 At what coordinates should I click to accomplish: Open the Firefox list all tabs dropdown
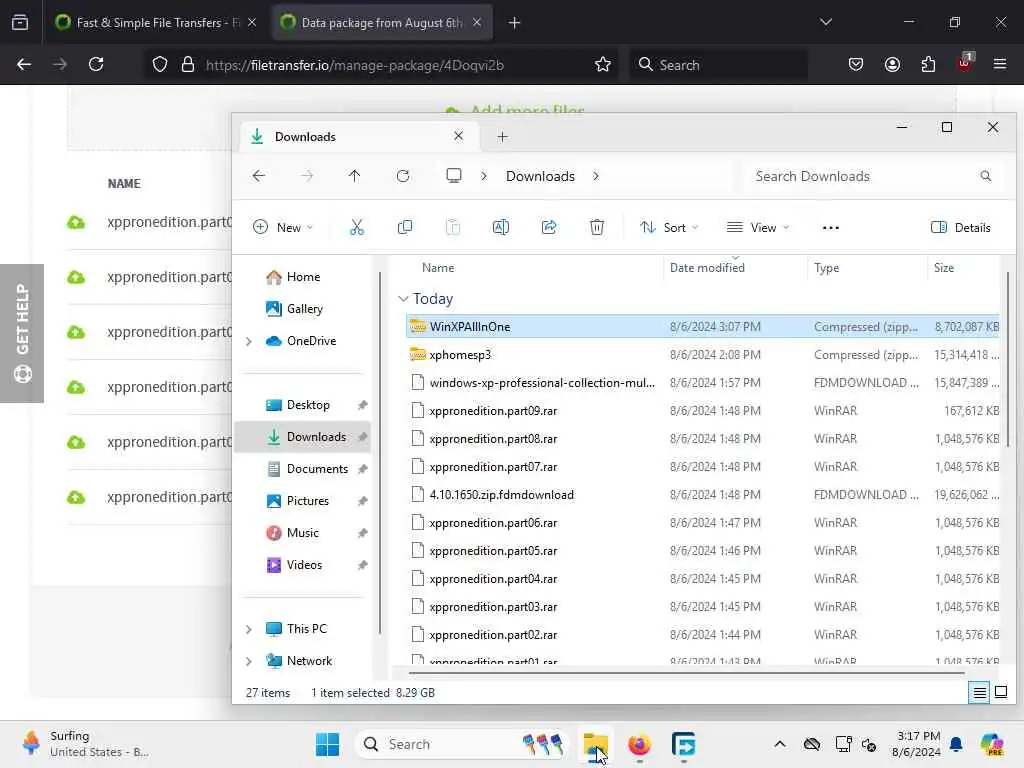click(825, 22)
